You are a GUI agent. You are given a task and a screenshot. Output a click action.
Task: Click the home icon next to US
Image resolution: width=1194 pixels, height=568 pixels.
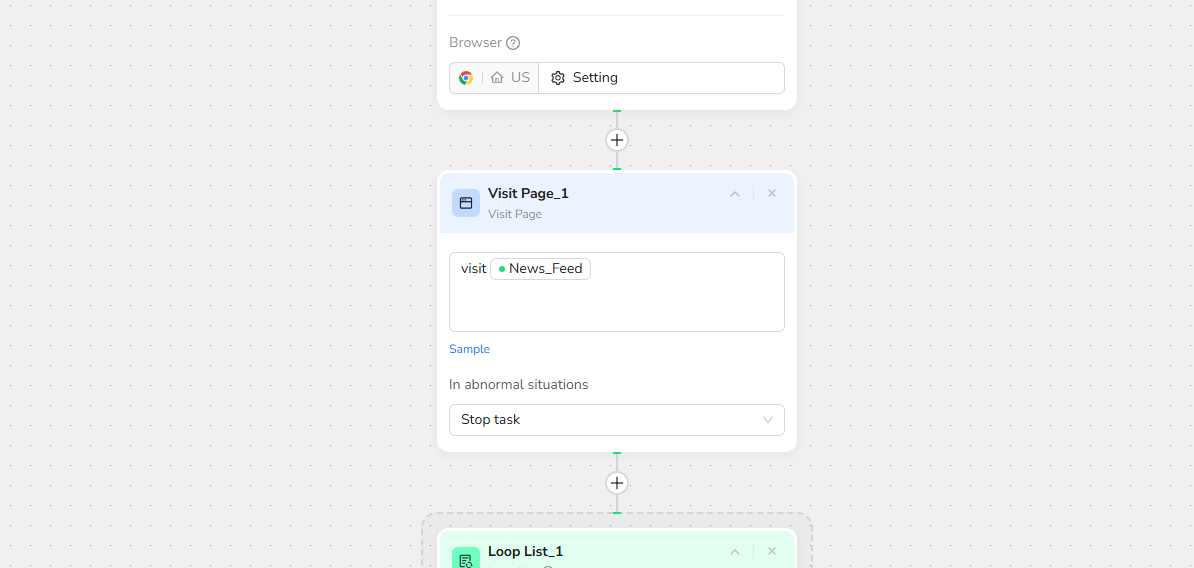point(497,78)
